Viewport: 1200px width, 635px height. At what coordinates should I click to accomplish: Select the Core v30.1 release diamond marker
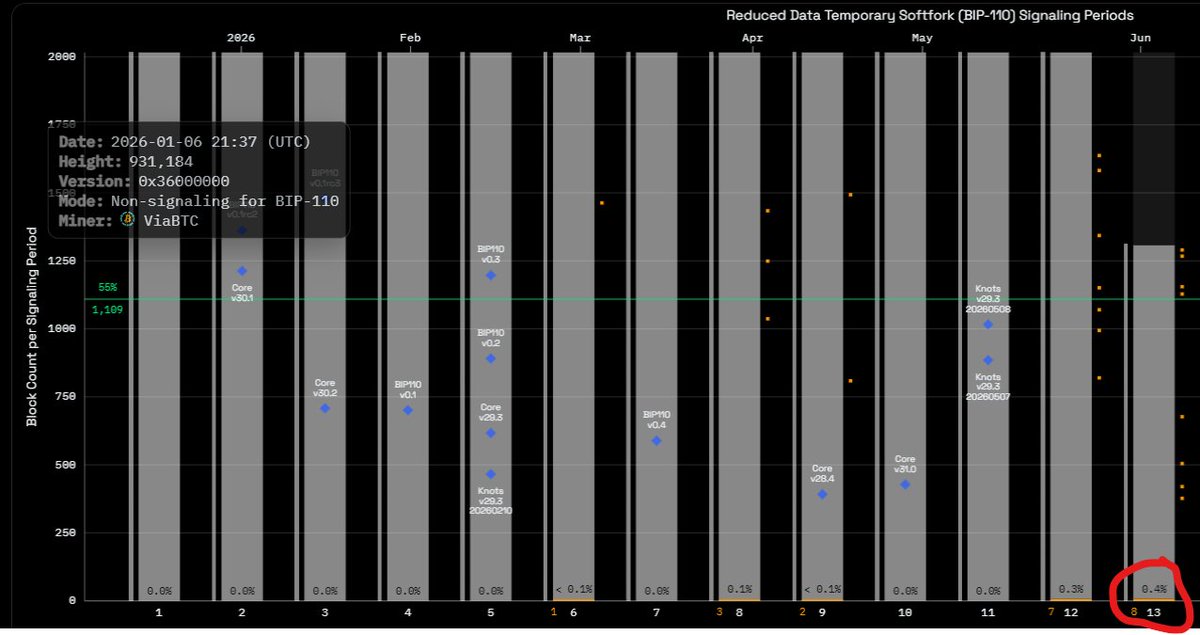pos(242,271)
